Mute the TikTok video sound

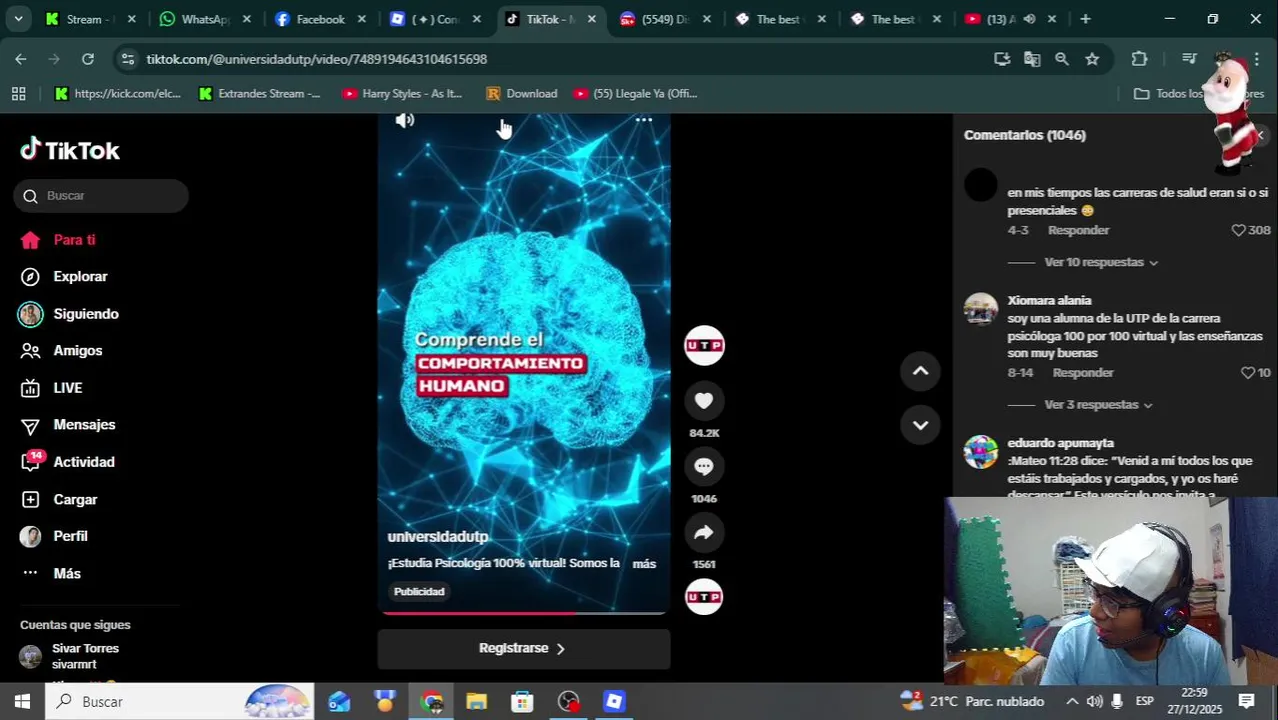point(404,120)
